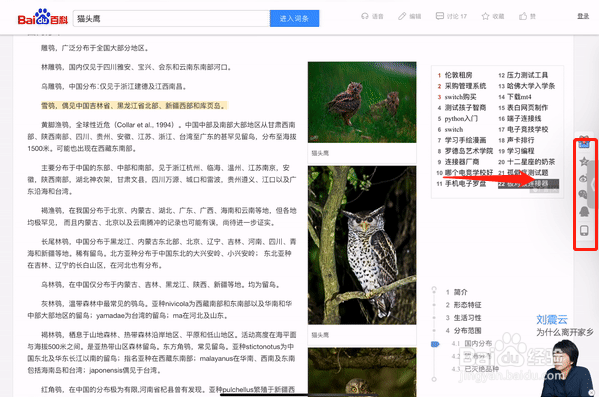The image size is (599, 397).
Task: Open hot search 测试孩子智商
Action: coord(465,107)
